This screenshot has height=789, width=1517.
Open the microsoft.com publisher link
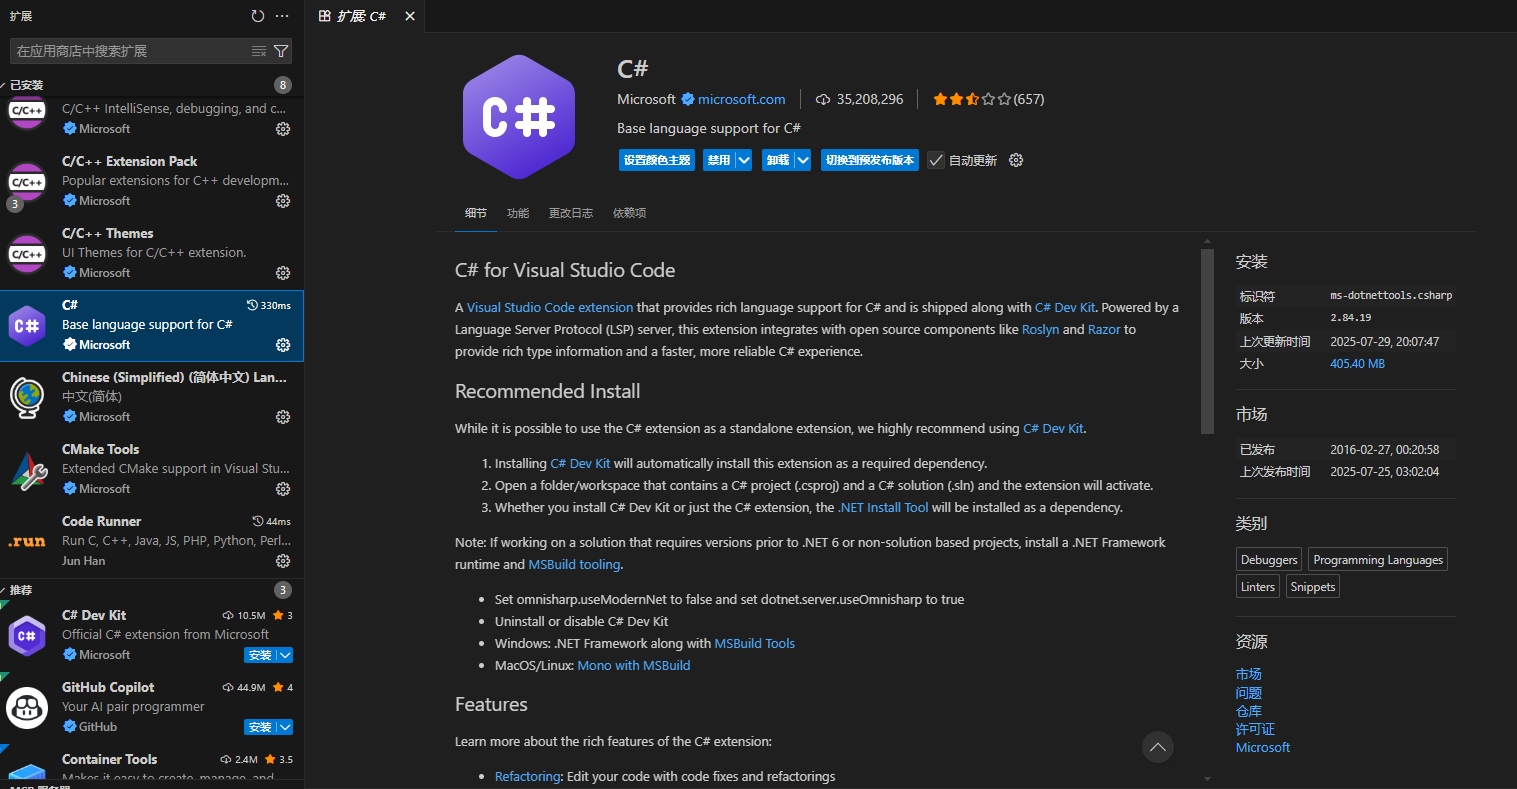[743, 99]
